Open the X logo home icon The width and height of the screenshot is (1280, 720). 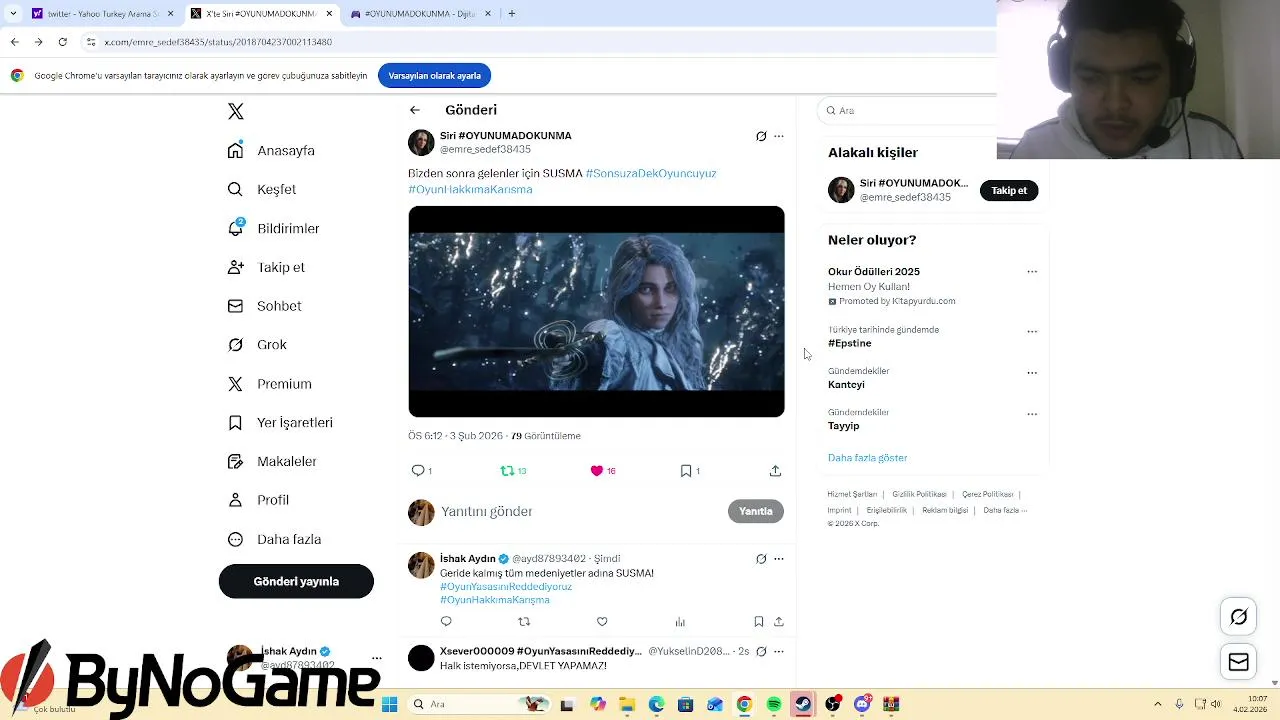point(235,111)
